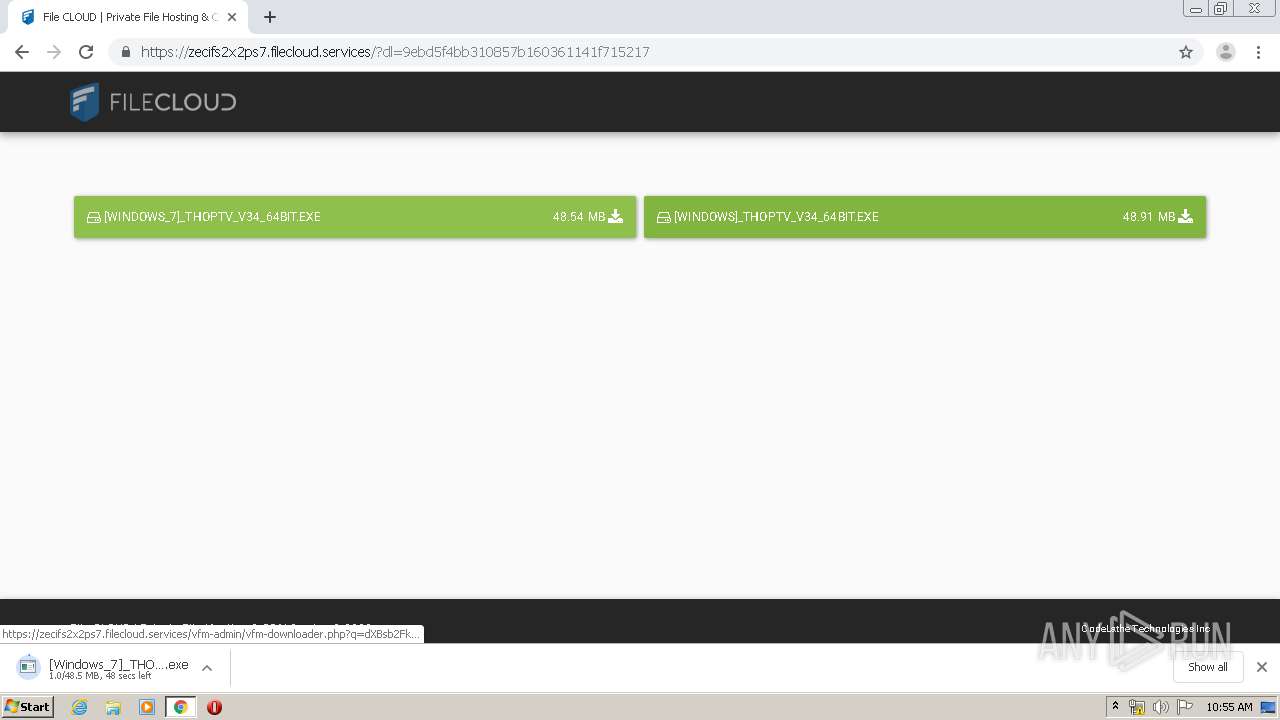Image resolution: width=1280 pixels, height=720 pixels.
Task: Click drive icon before [WINDOWS_7] filename
Action: [x=93, y=217]
